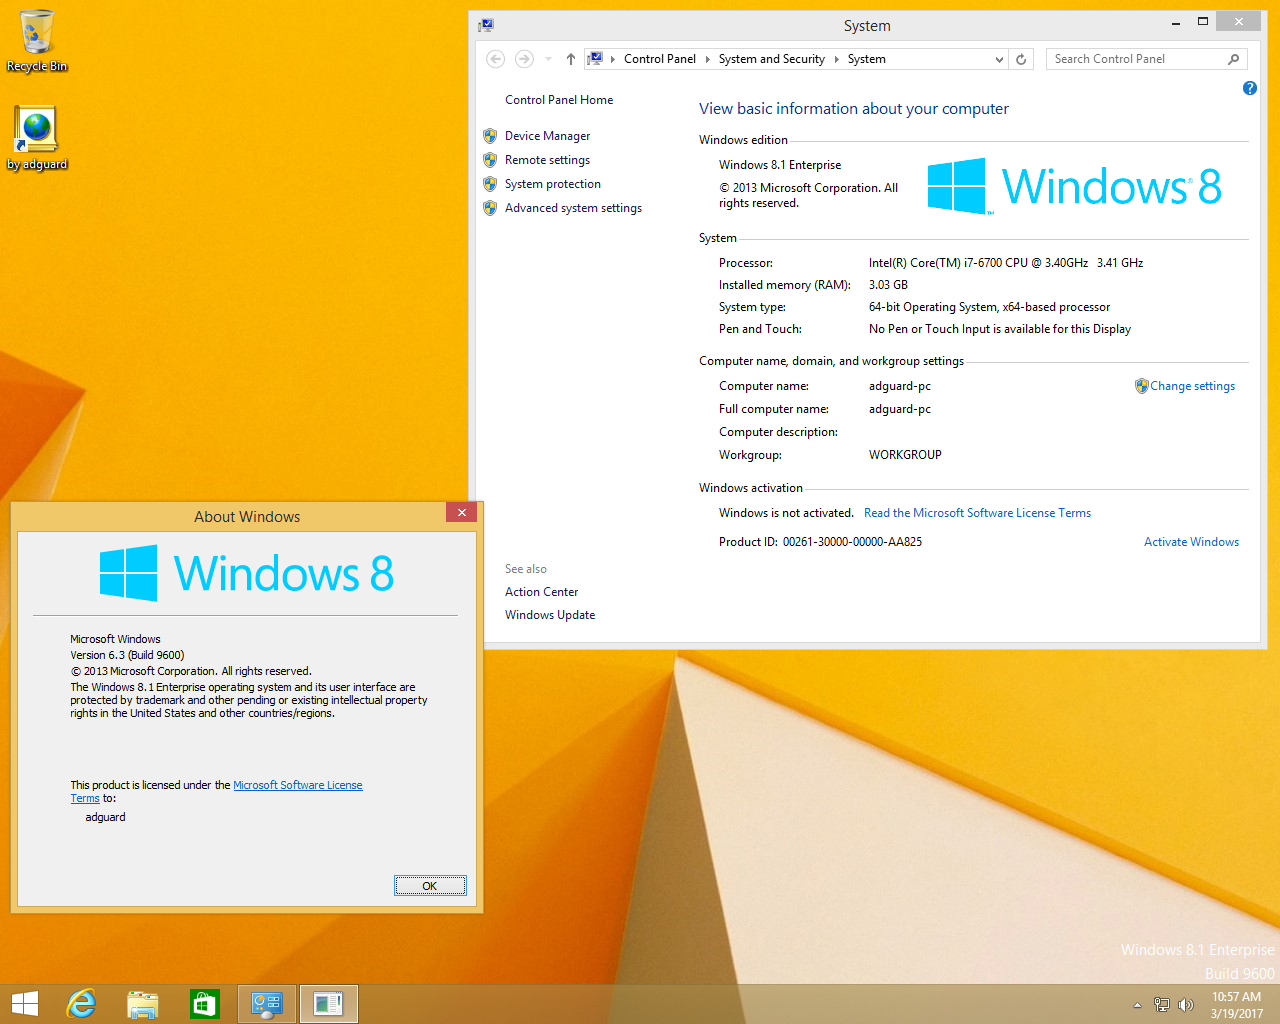Click 'Windows is not activated.' text
Viewport: 1280px width, 1024px height.
click(786, 513)
